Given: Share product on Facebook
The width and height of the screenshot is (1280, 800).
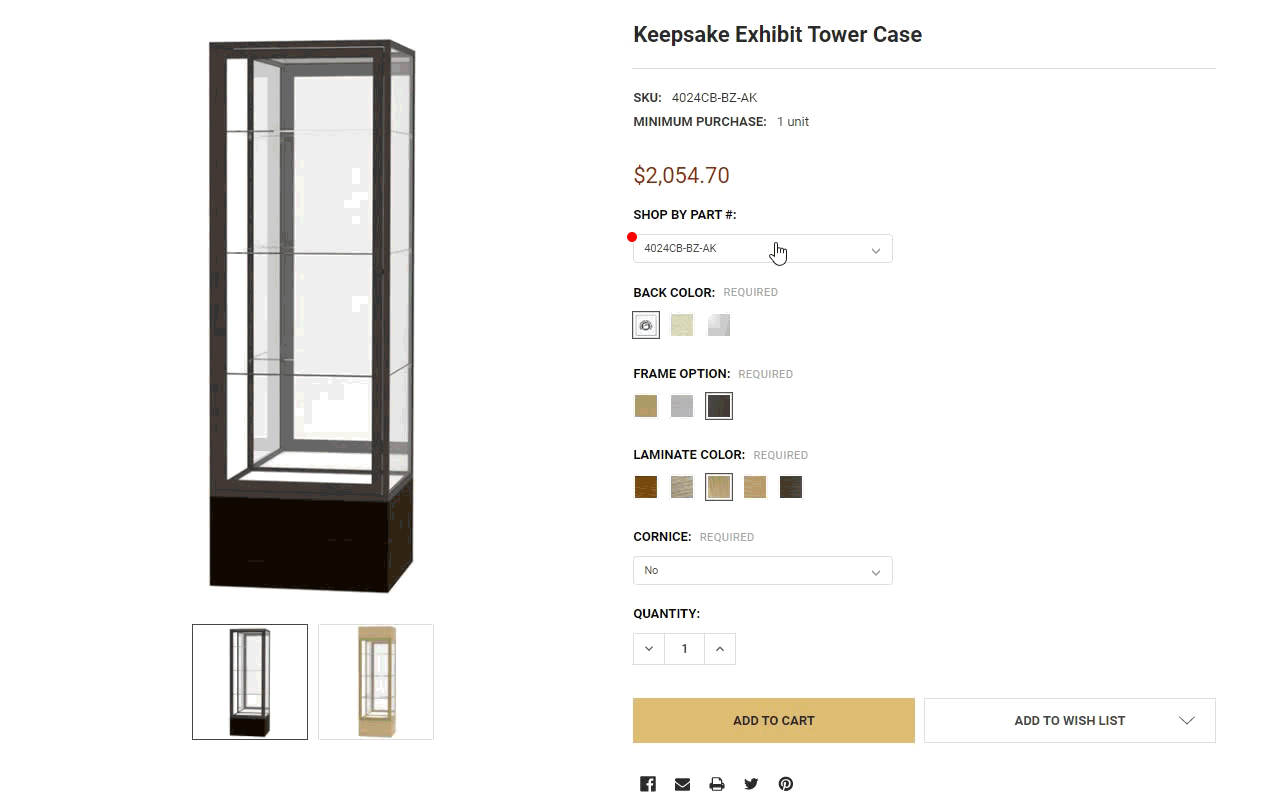Looking at the screenshot, I should 648,784.
